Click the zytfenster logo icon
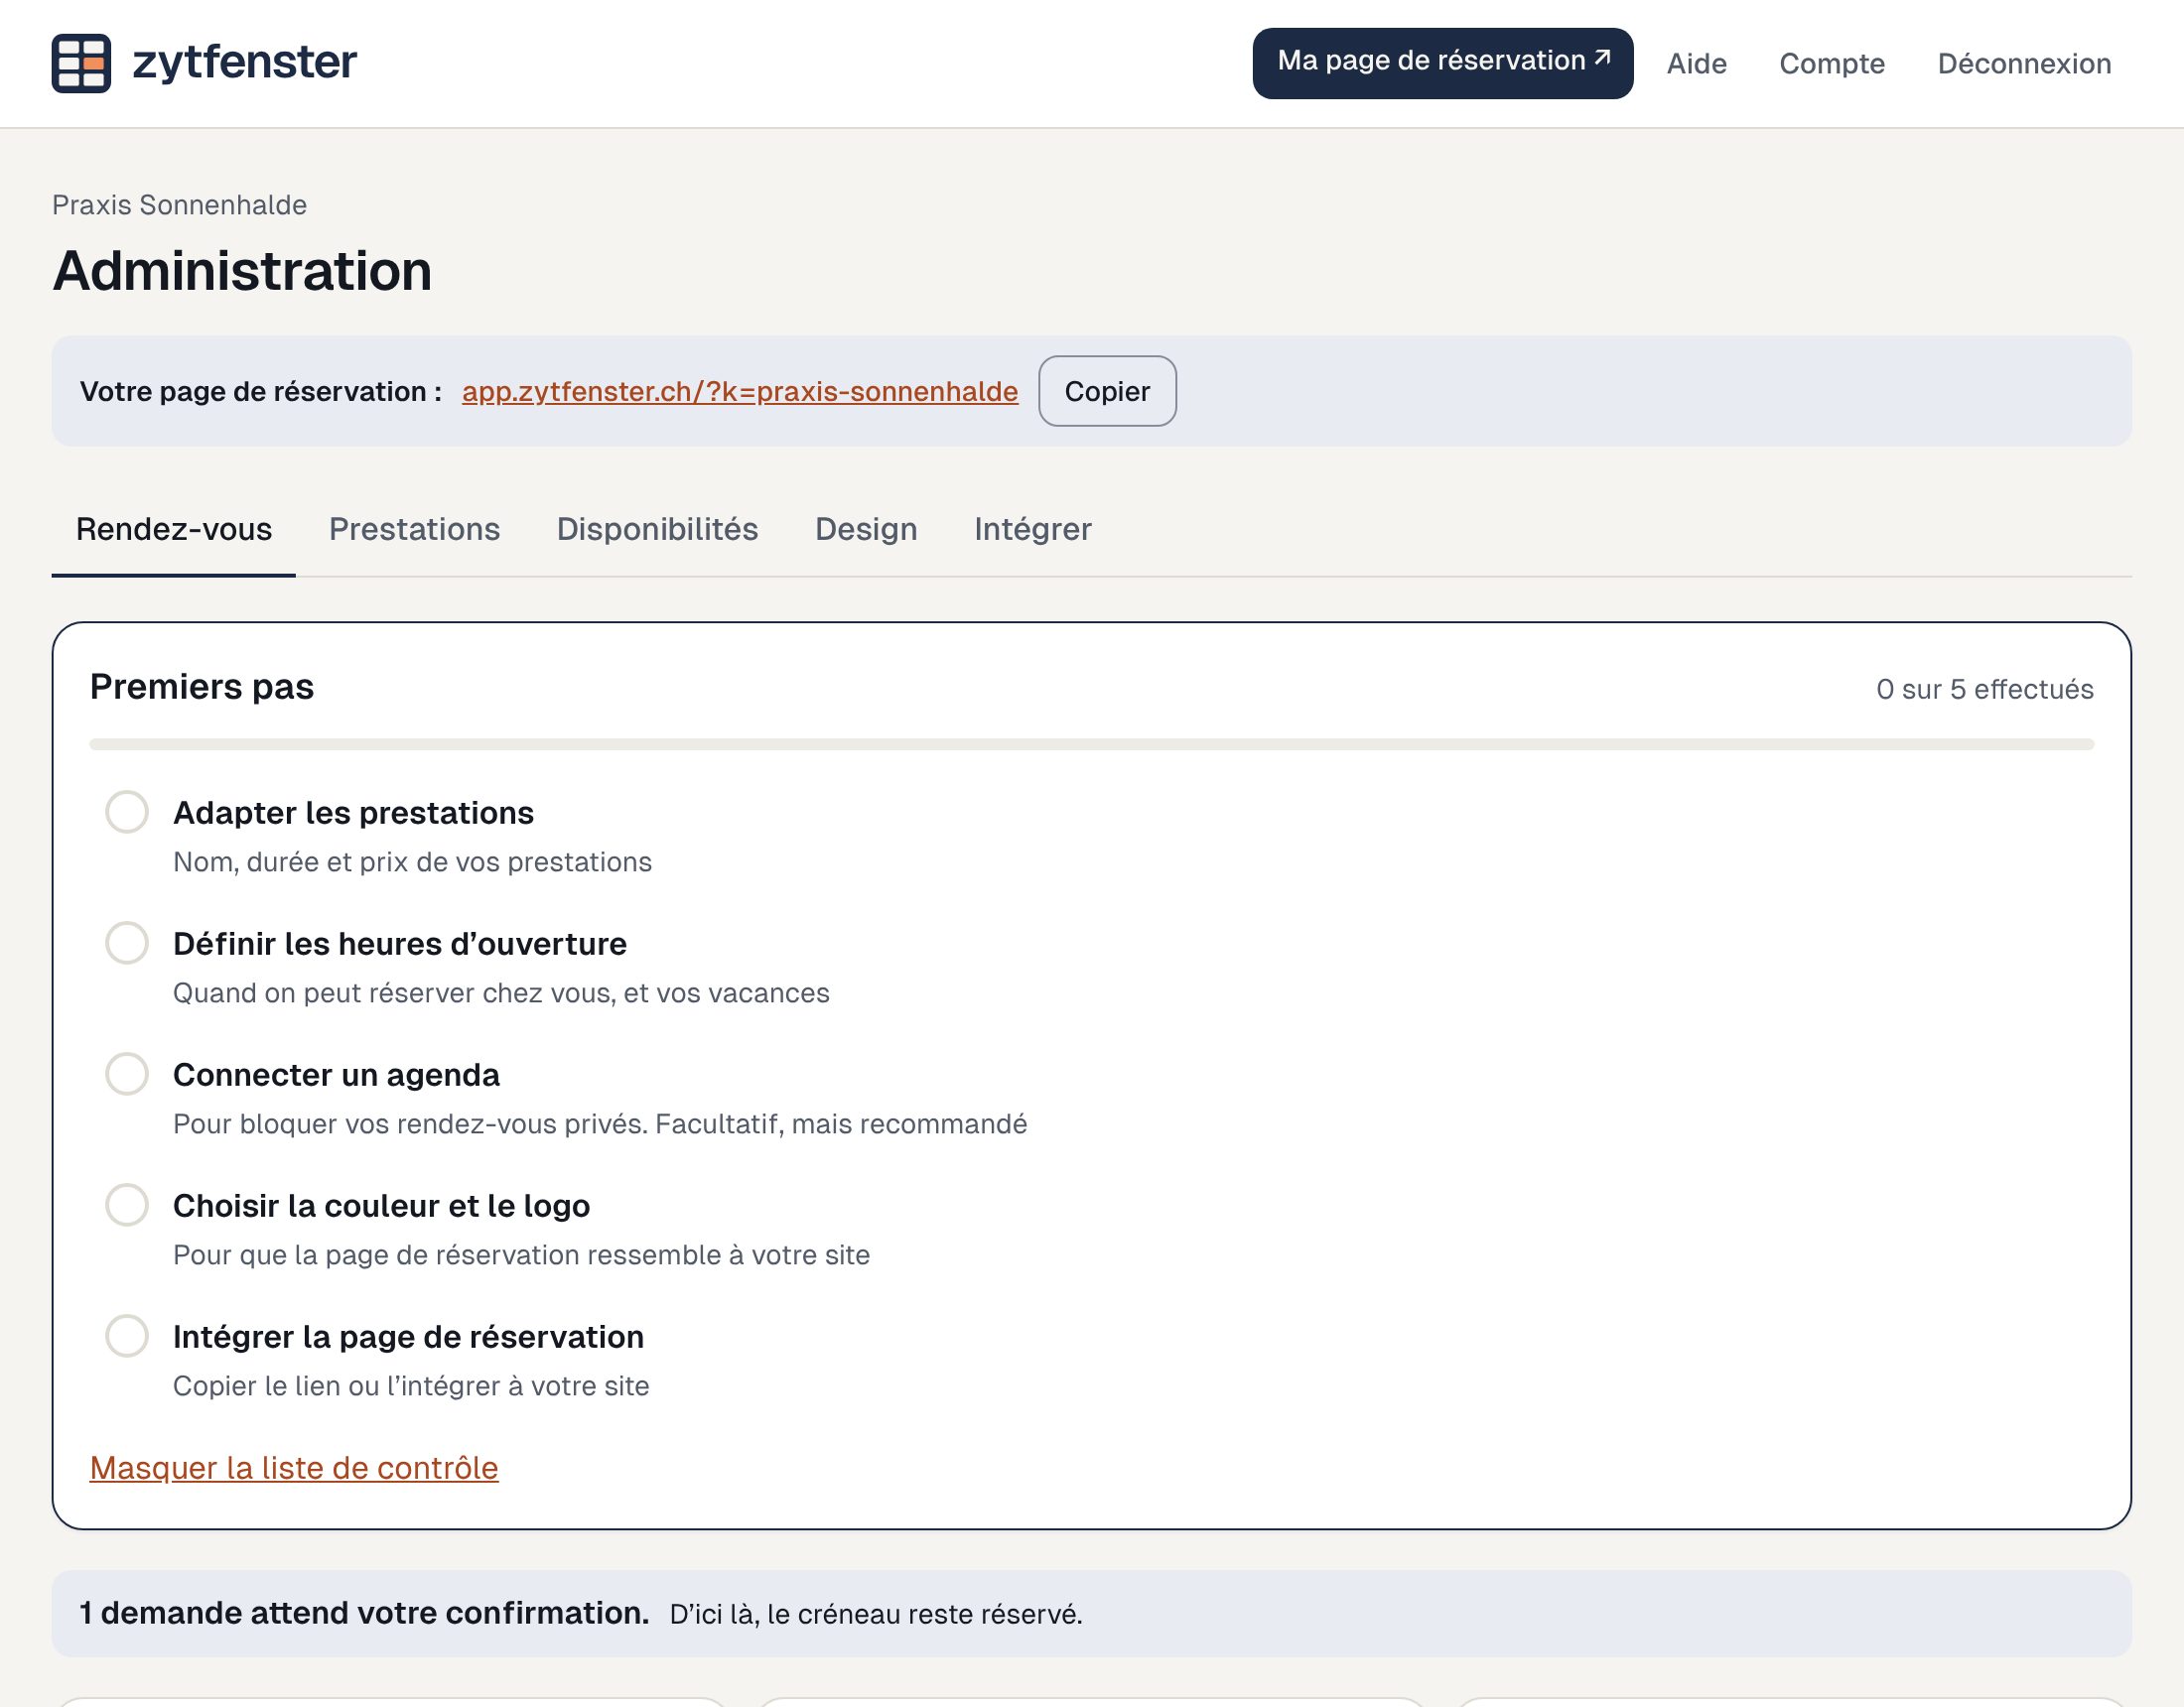2184x1707 pixels. point(81,63)
